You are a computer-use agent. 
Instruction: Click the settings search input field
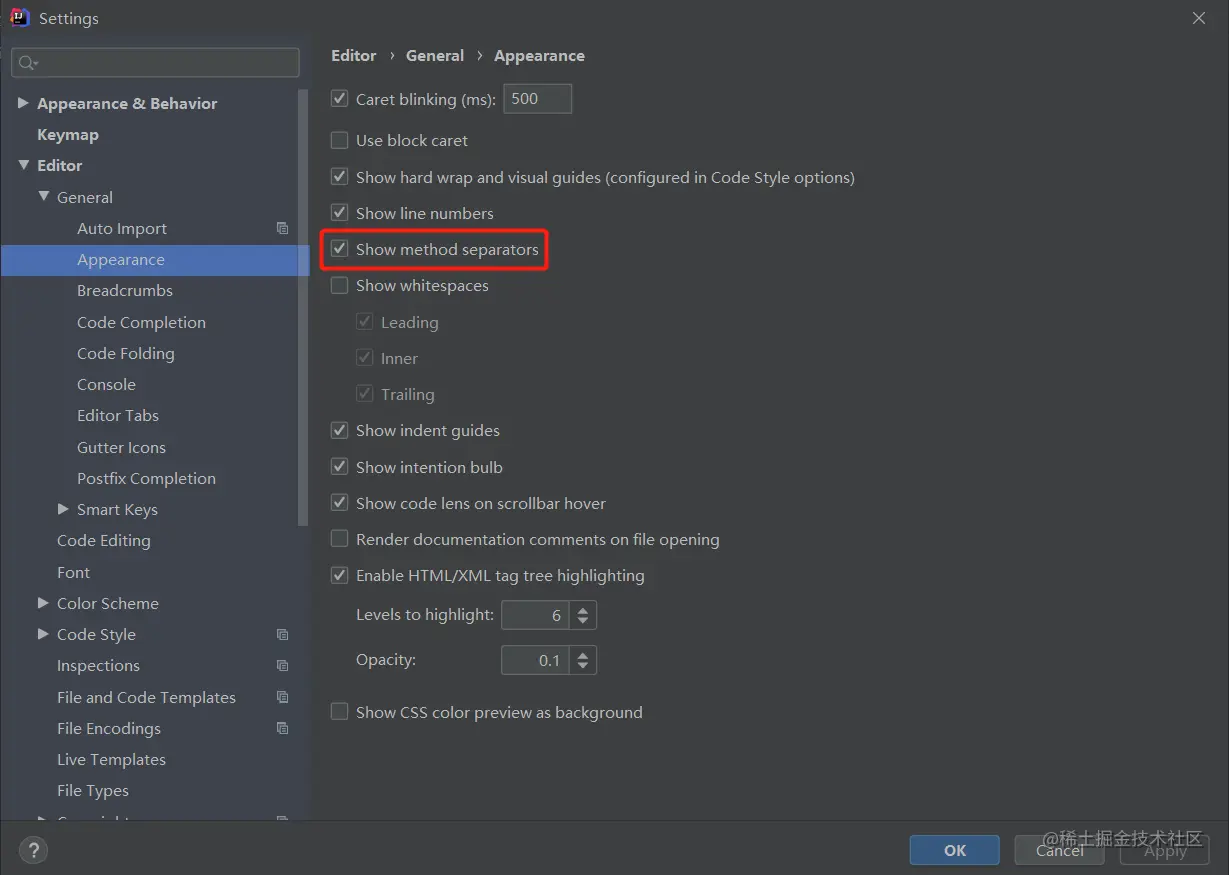click(155, 62)
